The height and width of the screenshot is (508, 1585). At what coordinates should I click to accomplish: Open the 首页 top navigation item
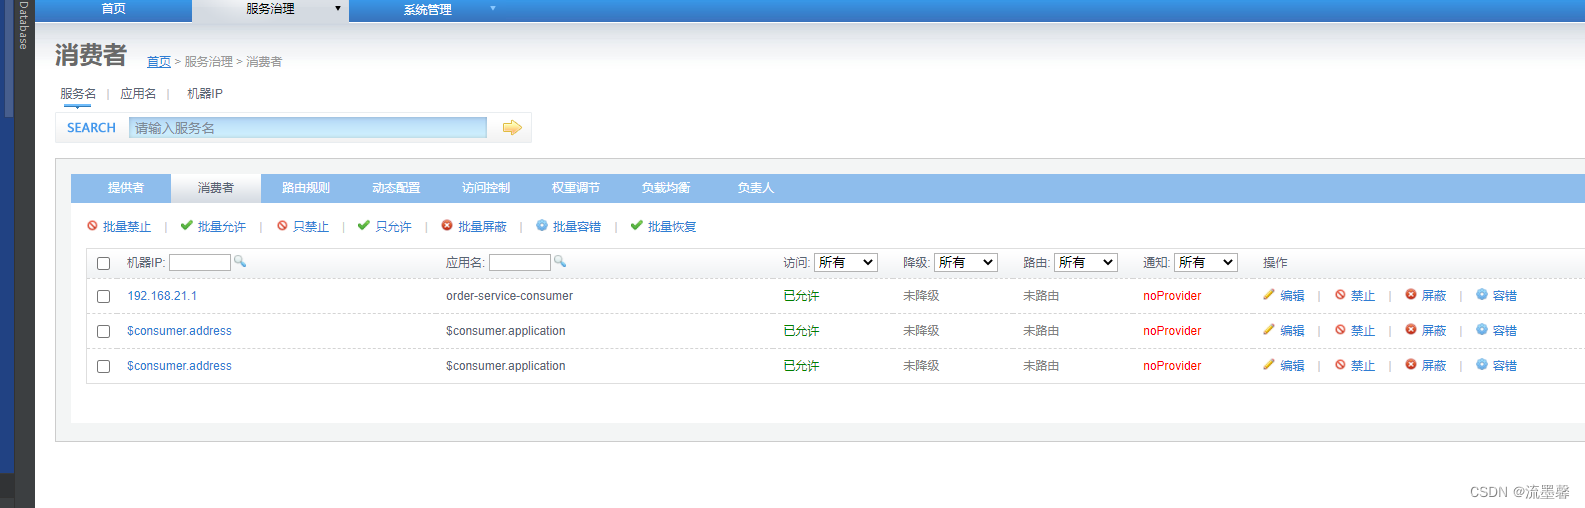point(113,9)
